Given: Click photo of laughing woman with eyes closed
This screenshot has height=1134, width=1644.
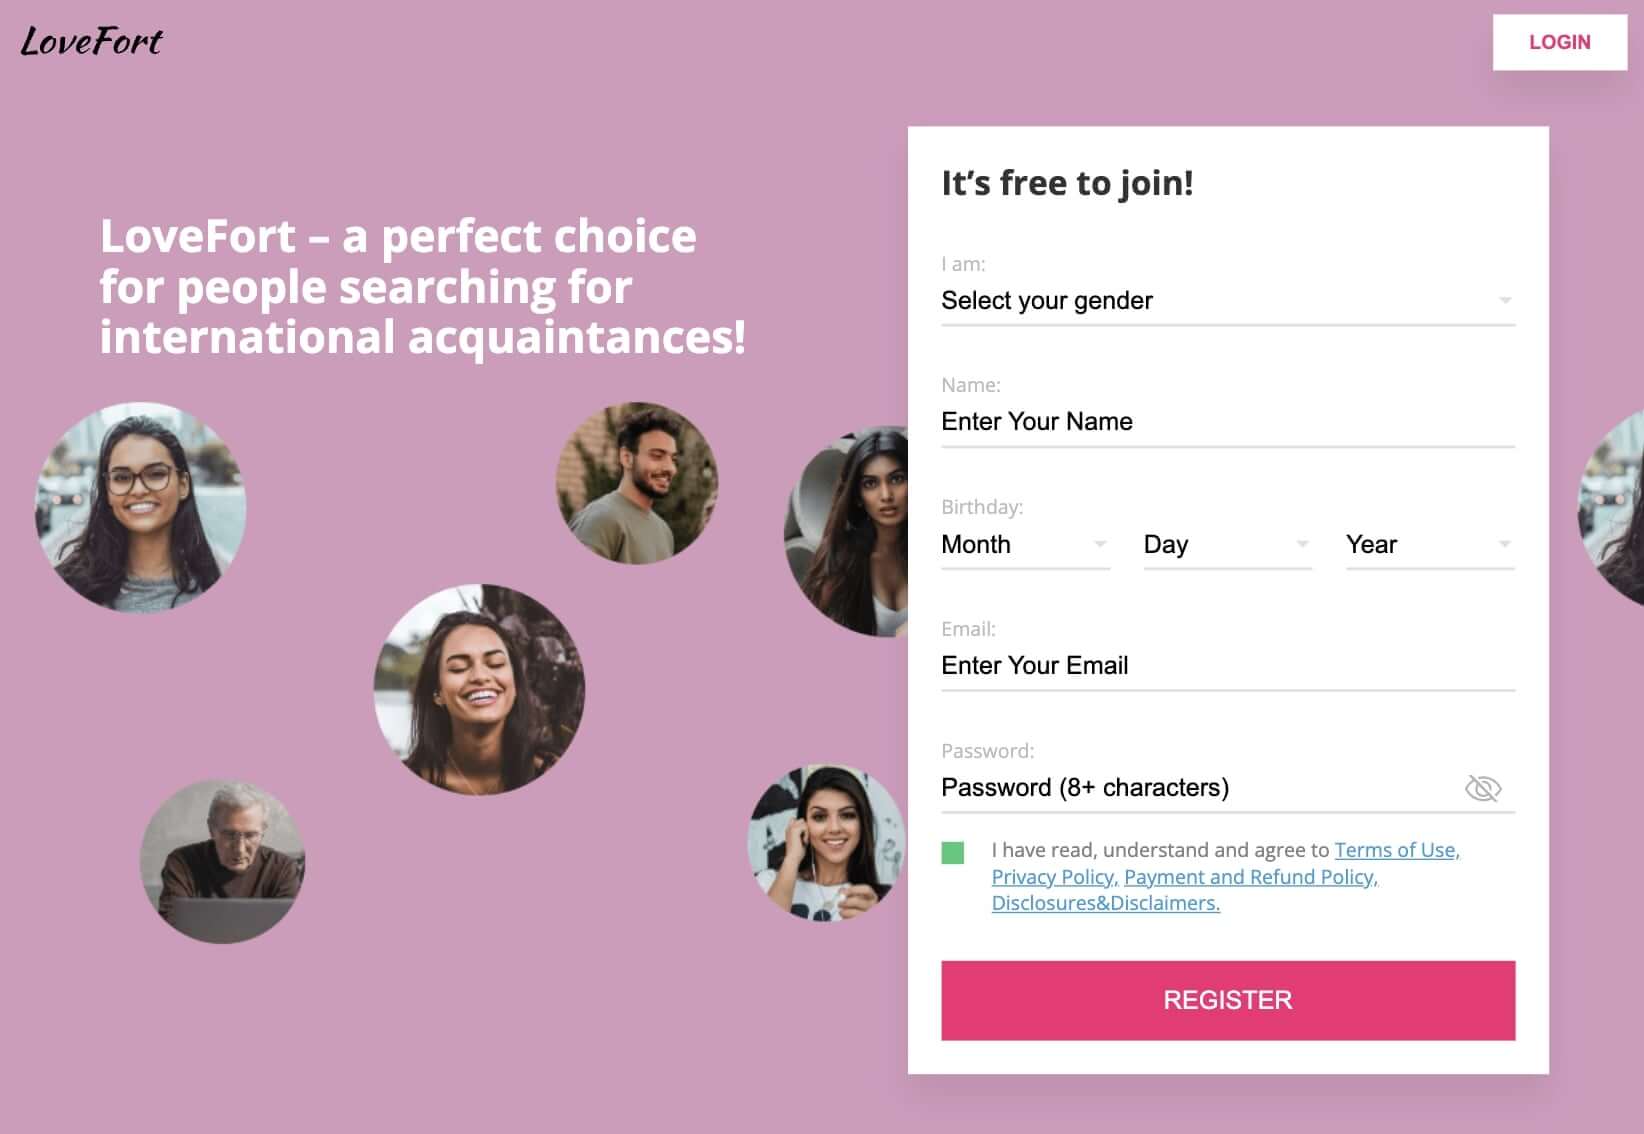Looking at the screenshot, I should pyautogui.click(x=479, y=689).
